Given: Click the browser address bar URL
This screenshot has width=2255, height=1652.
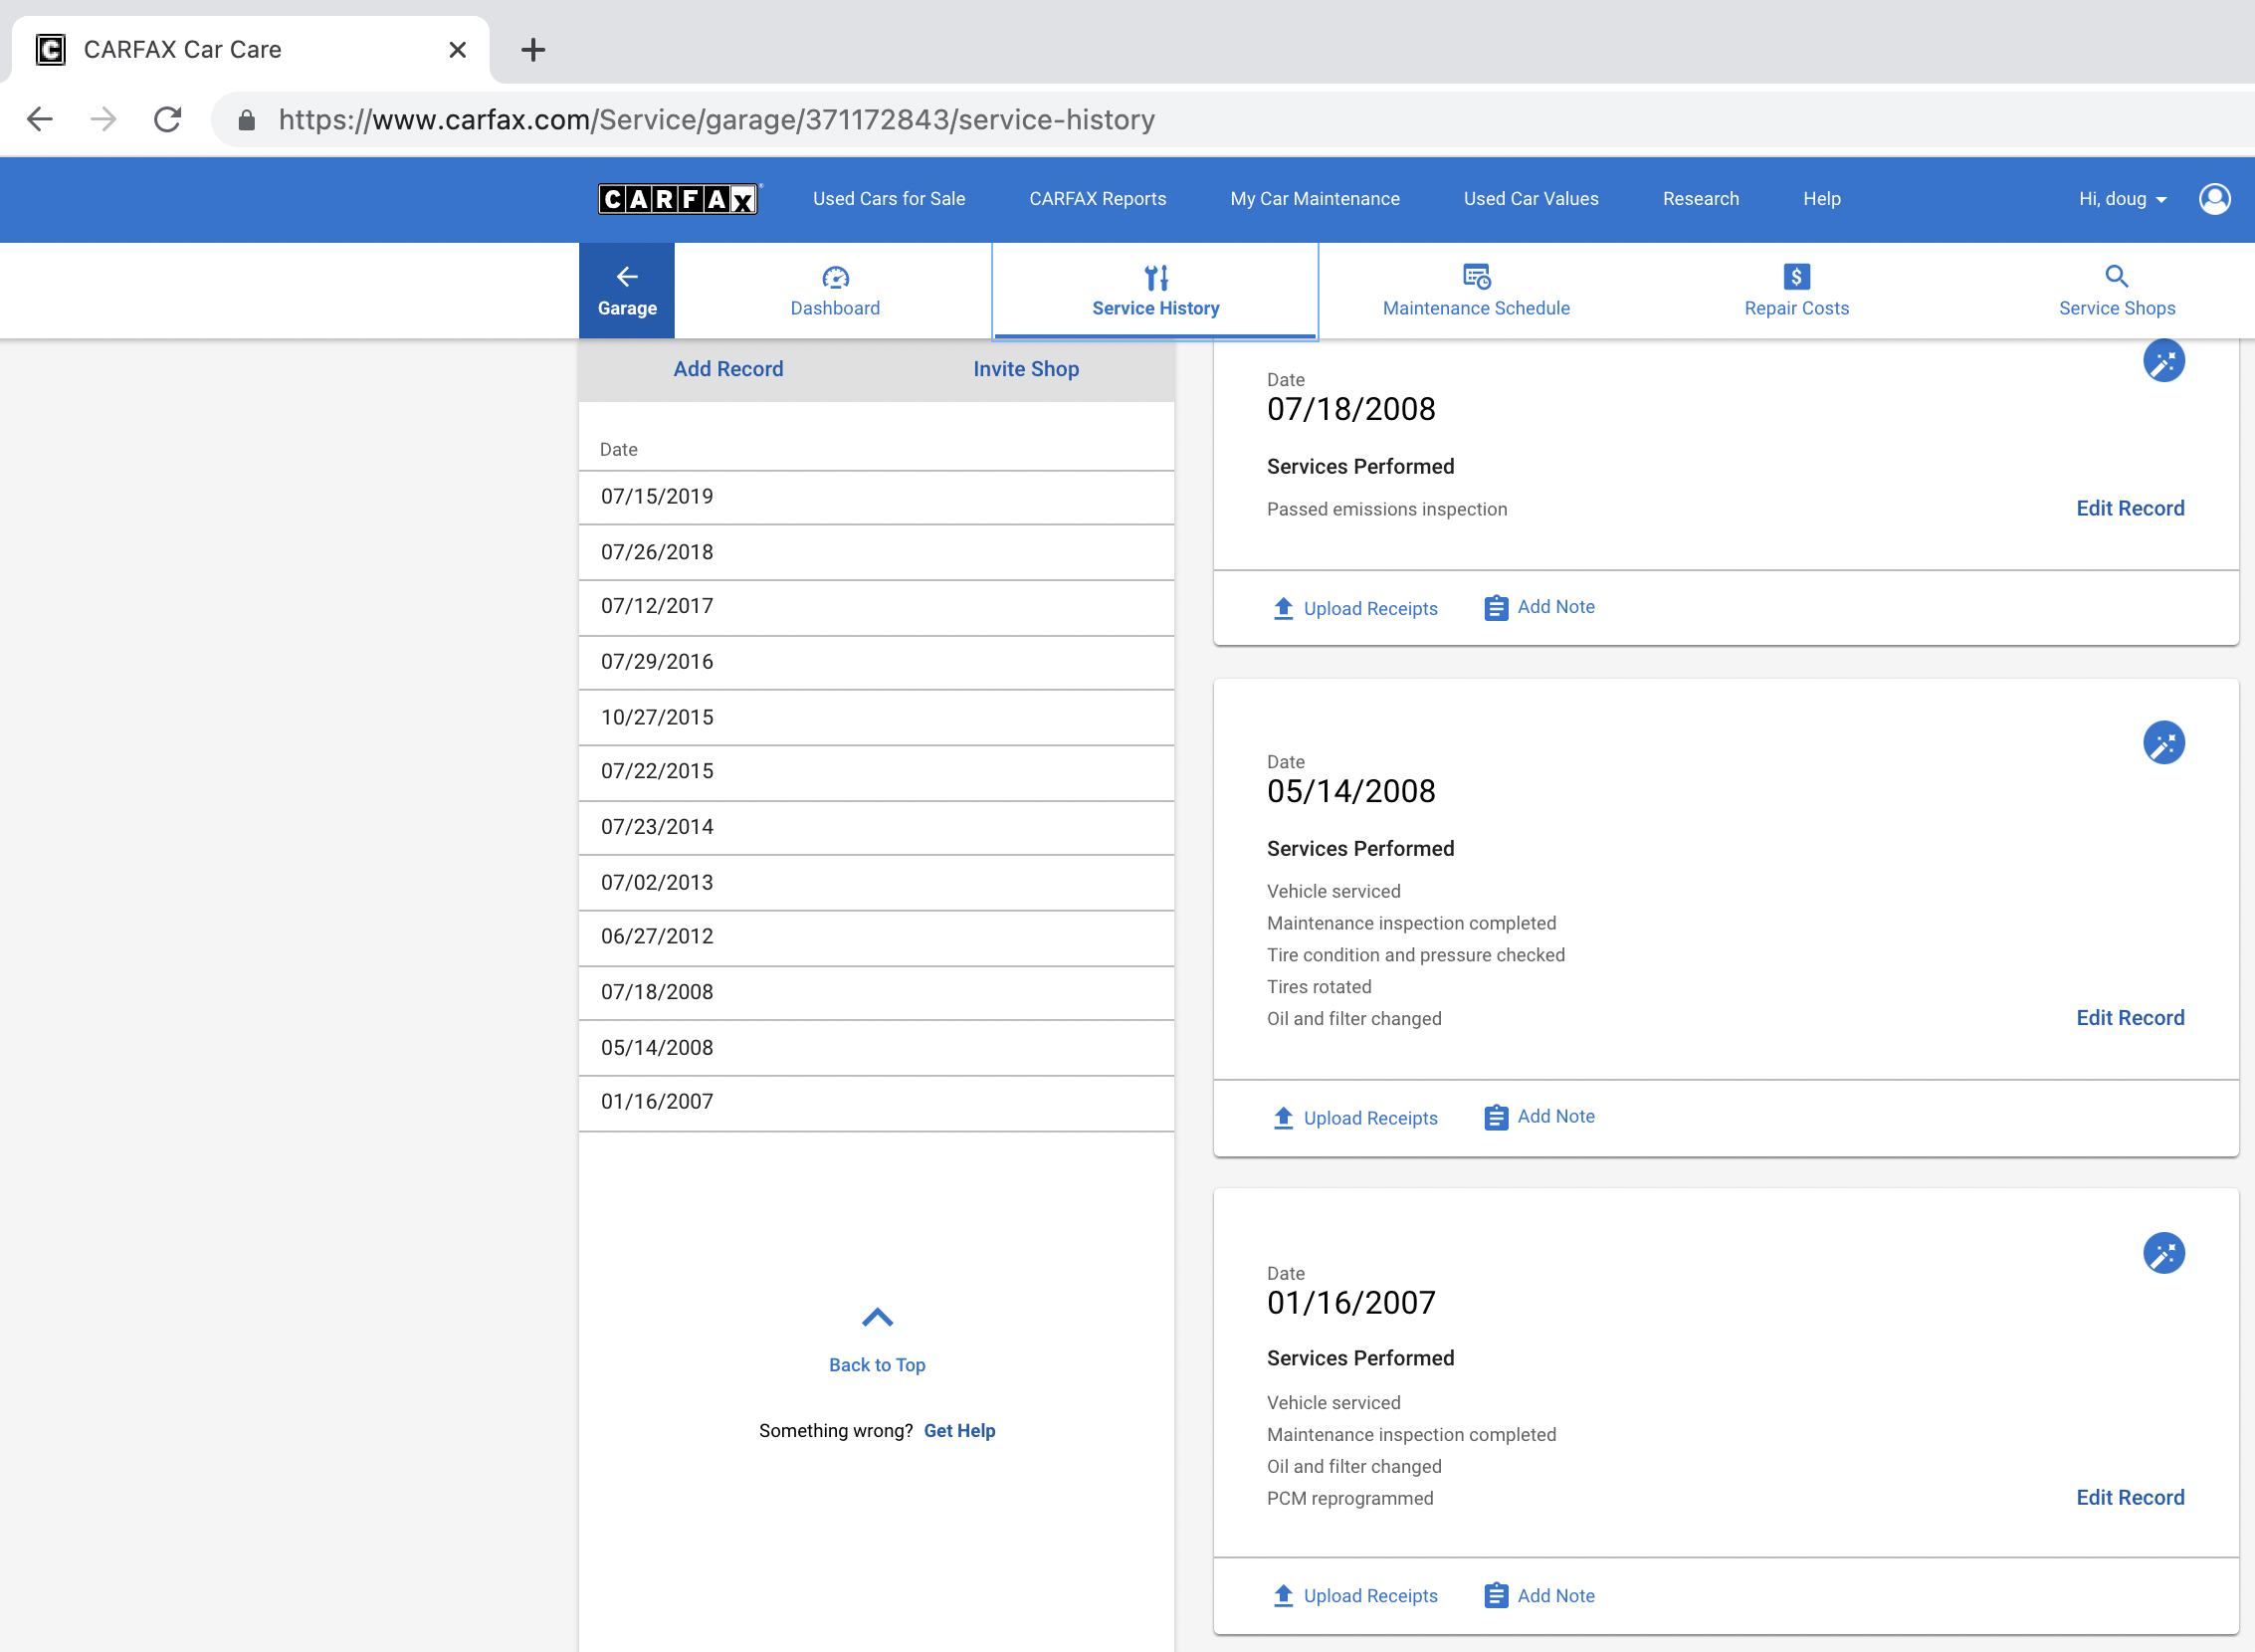Looking at the screenshot, I should click(x=716, y=120).
